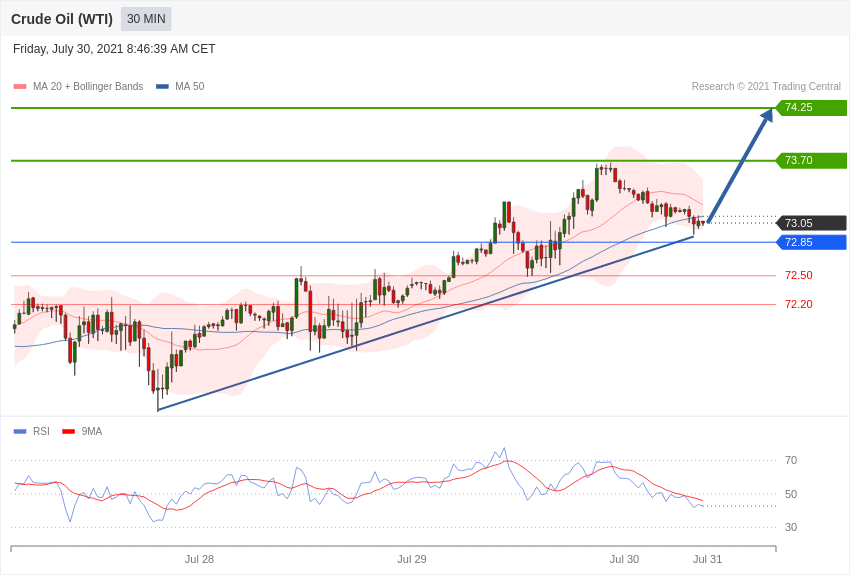The width and height of the screenshot is (850, 576).
Task: Click the MA 50 legend label
Action: click(190, 87)
